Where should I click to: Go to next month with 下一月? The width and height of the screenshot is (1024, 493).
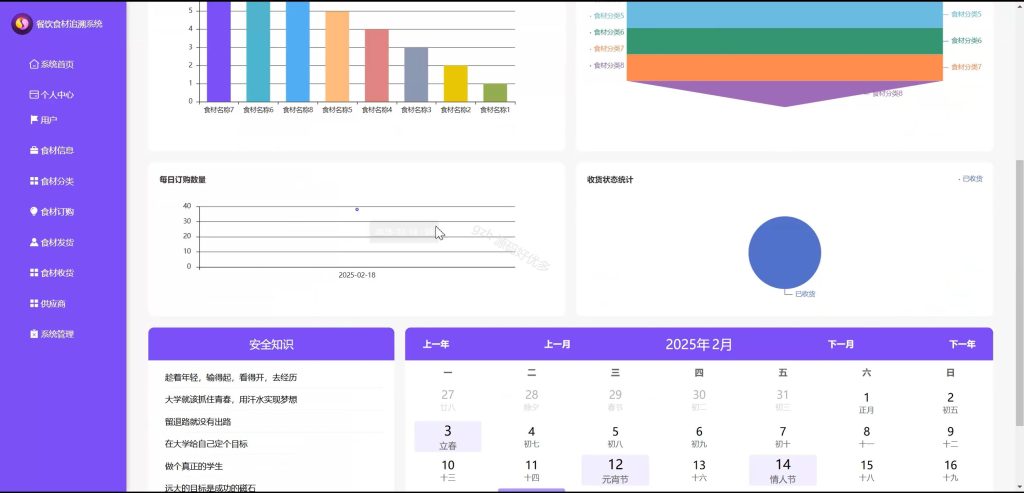coord(840,344)
